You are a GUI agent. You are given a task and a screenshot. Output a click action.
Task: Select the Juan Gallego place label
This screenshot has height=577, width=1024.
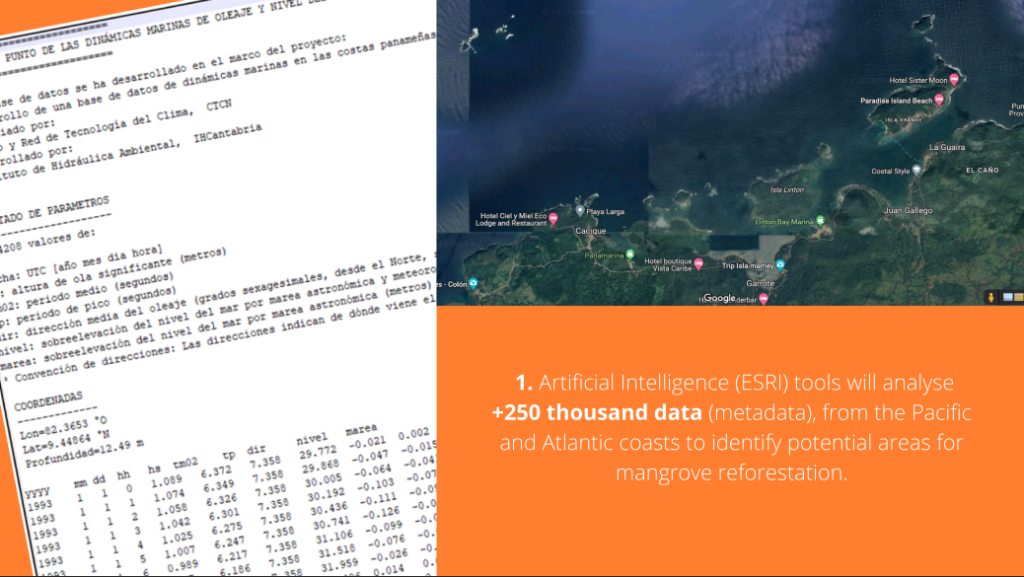click(x=908, y=211)
